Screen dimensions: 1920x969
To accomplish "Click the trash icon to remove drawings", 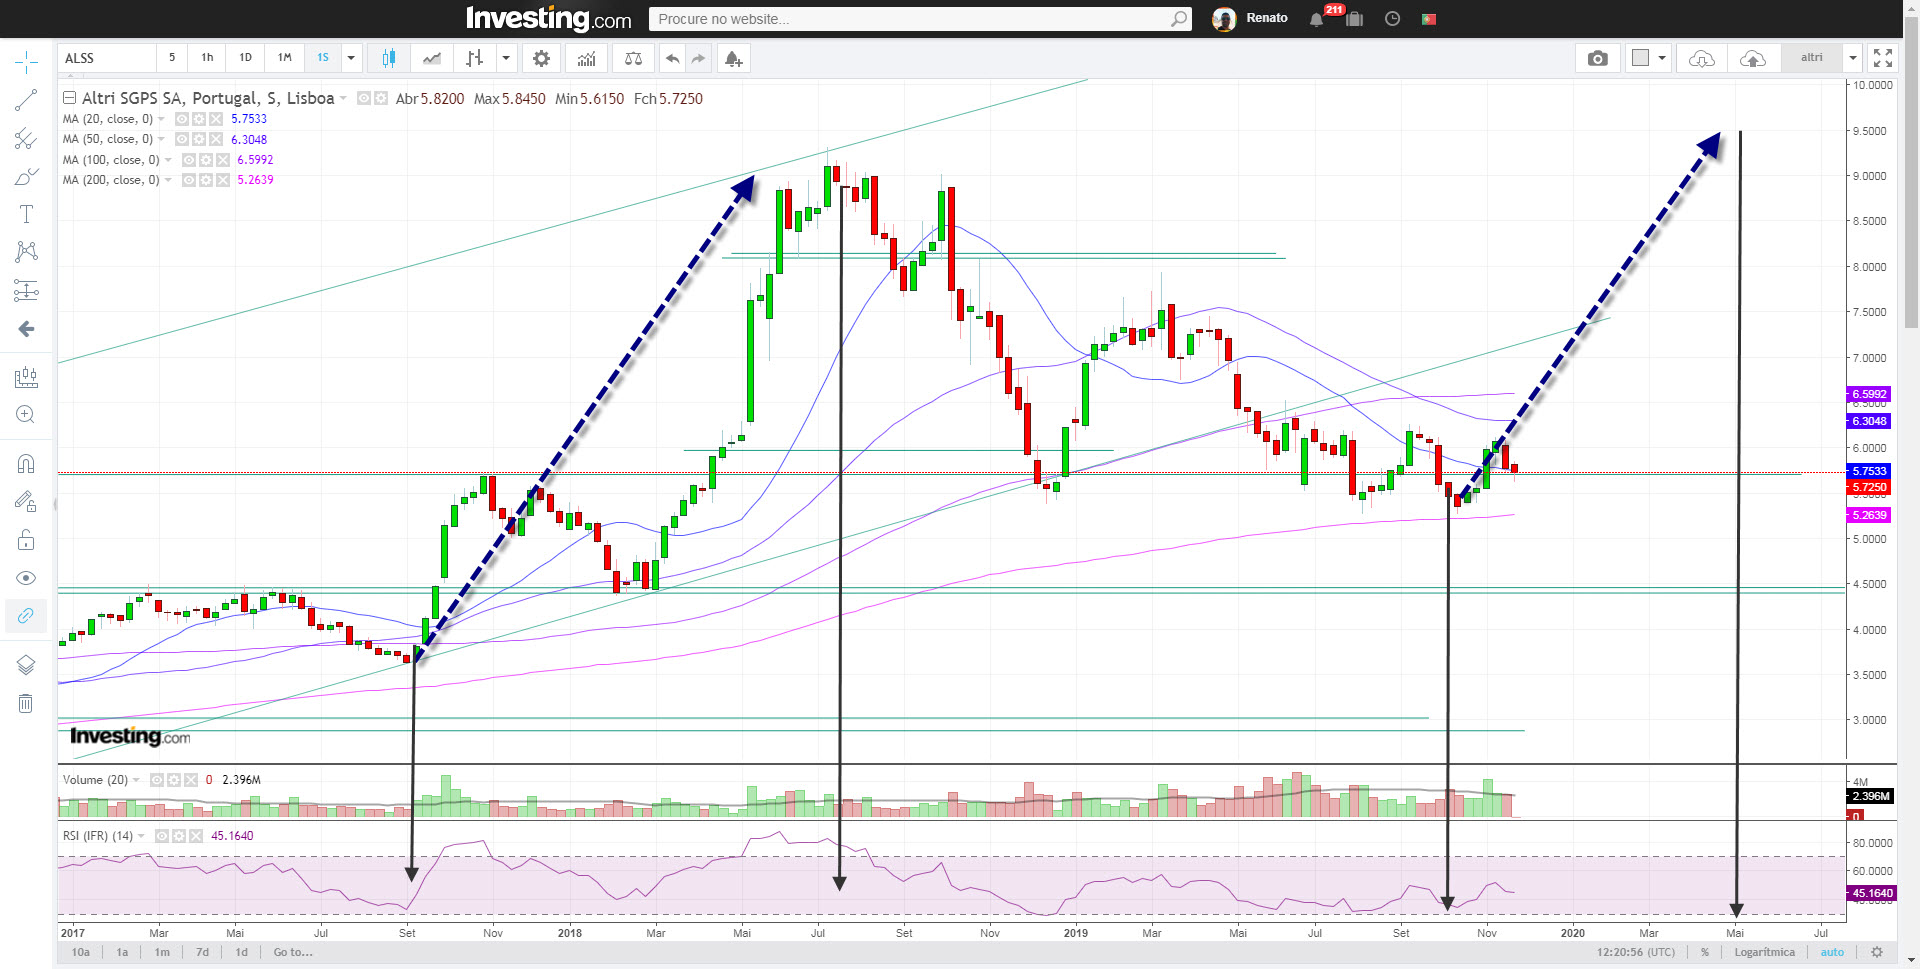I will 26,703.
